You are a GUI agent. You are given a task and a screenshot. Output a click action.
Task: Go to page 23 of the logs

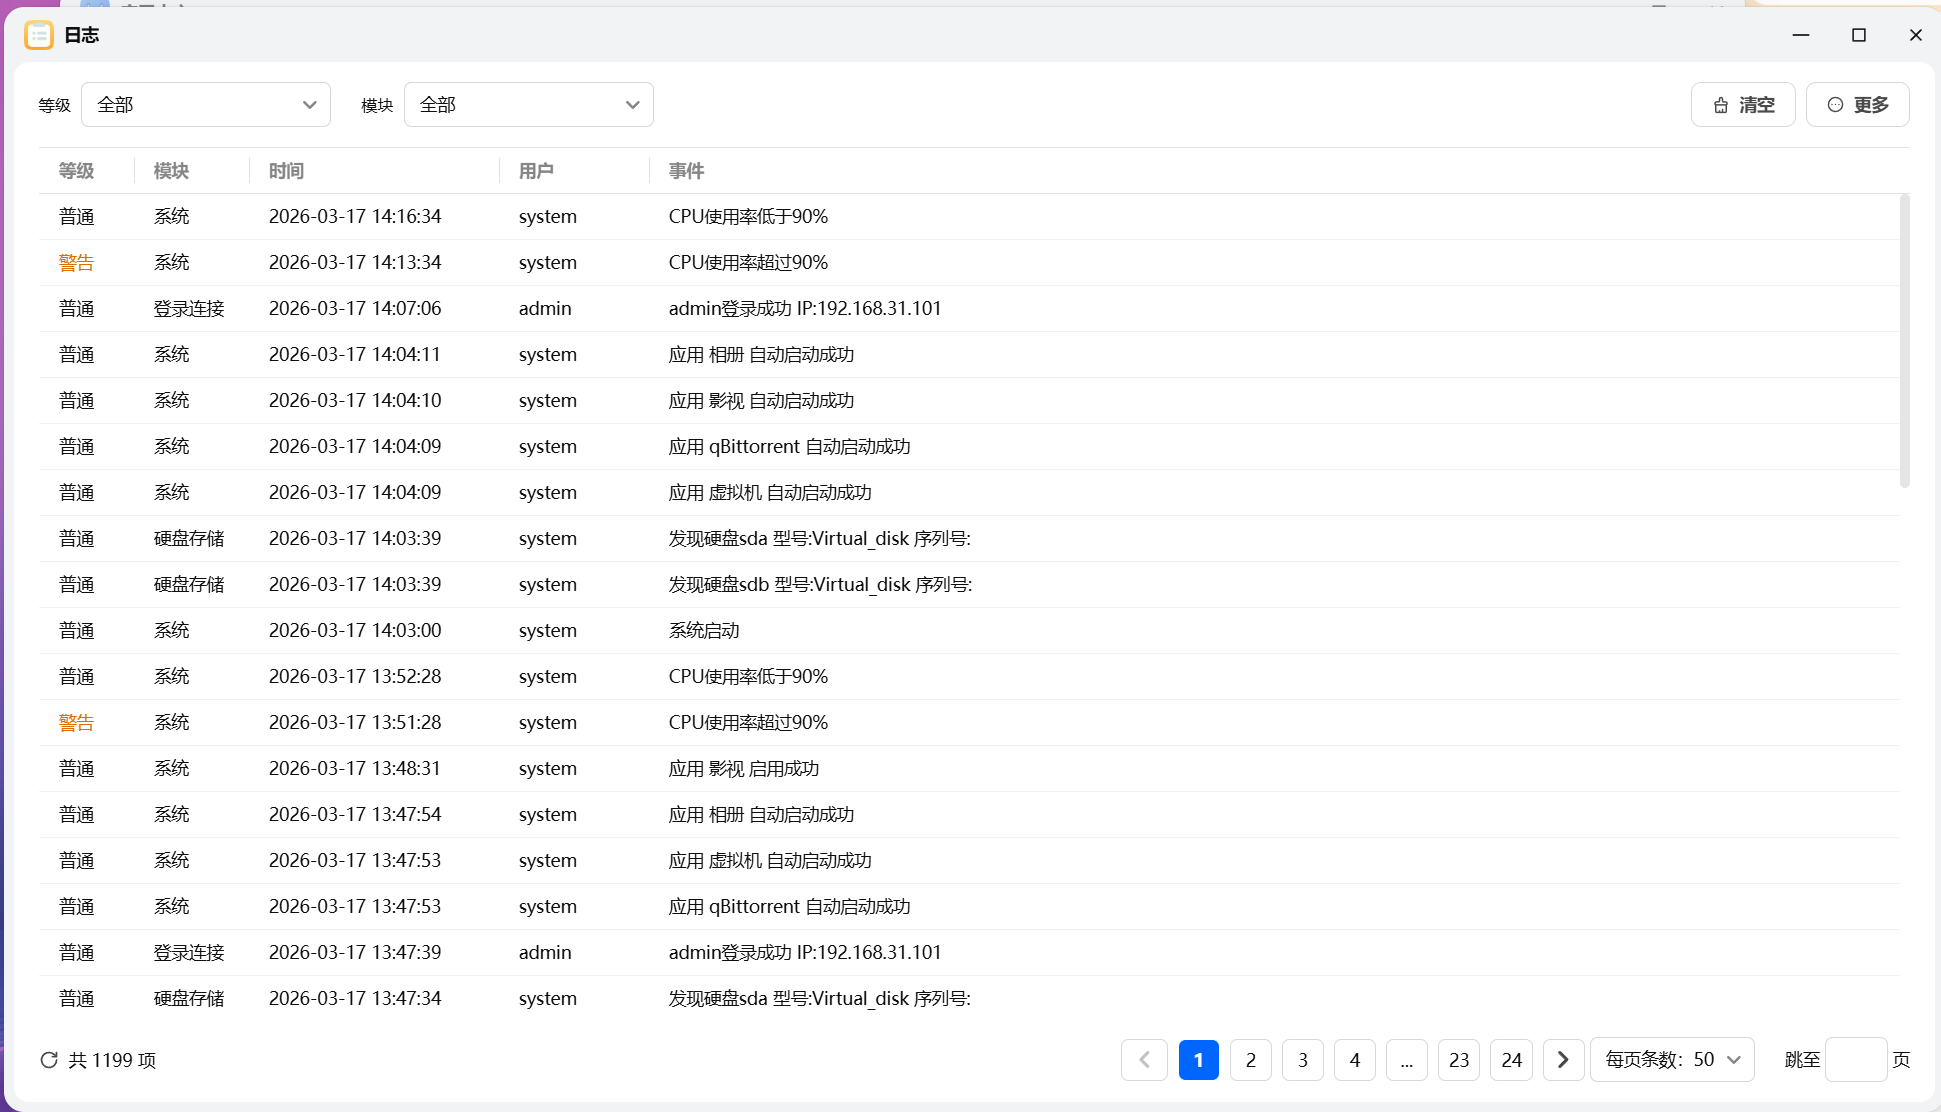click(x=1459, y=1060)
